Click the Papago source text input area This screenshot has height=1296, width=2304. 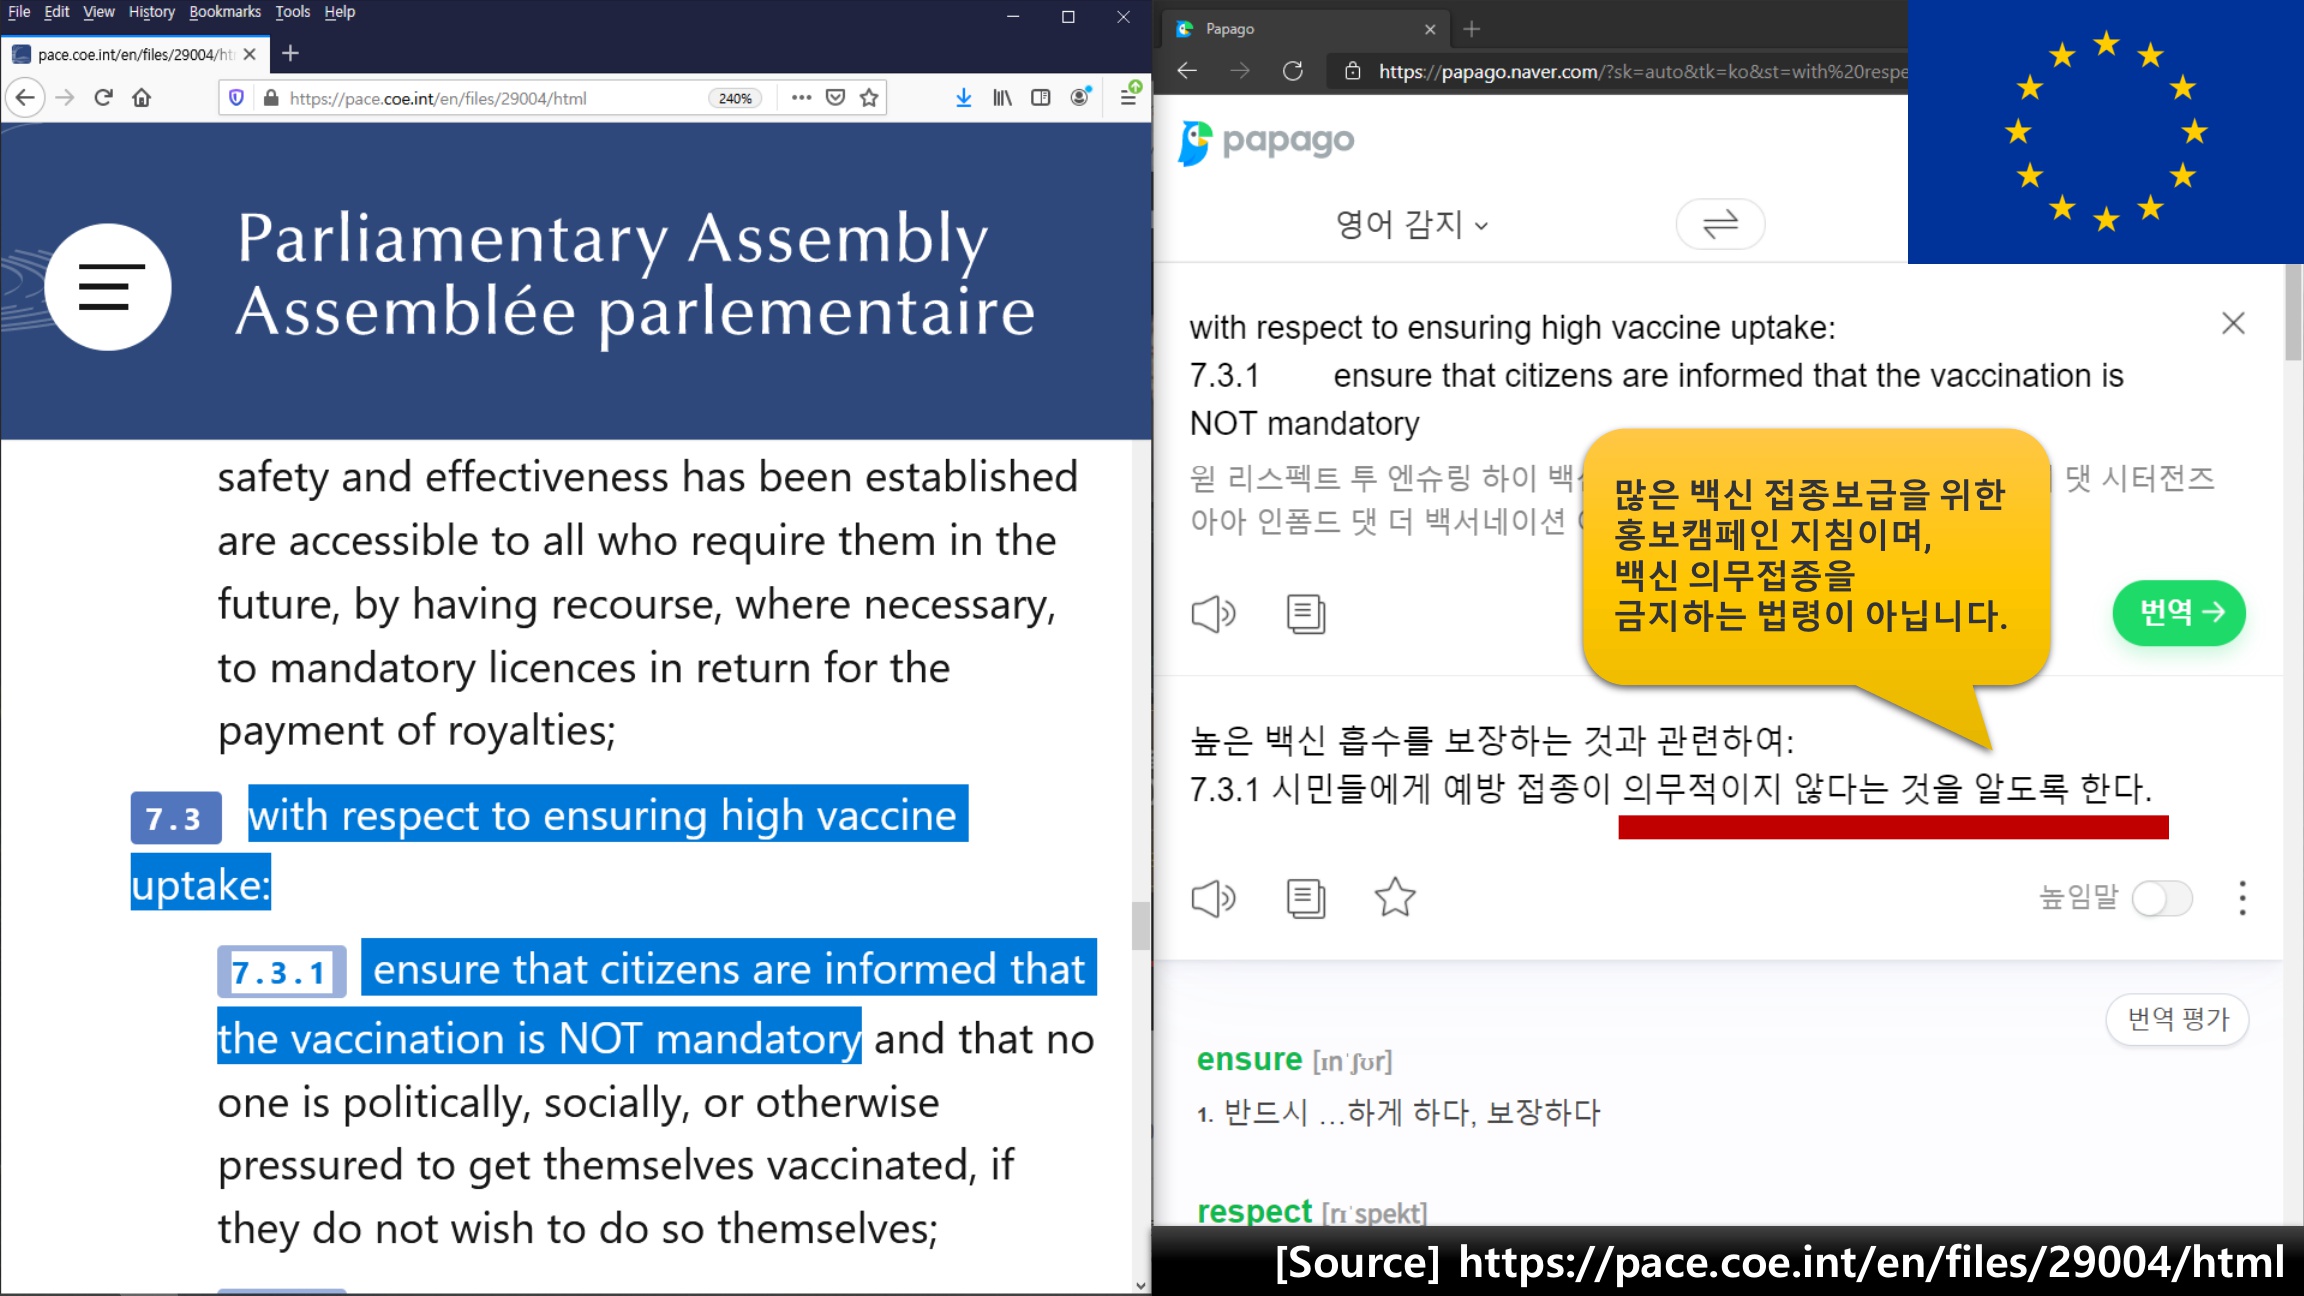(x=1690, y=376)
